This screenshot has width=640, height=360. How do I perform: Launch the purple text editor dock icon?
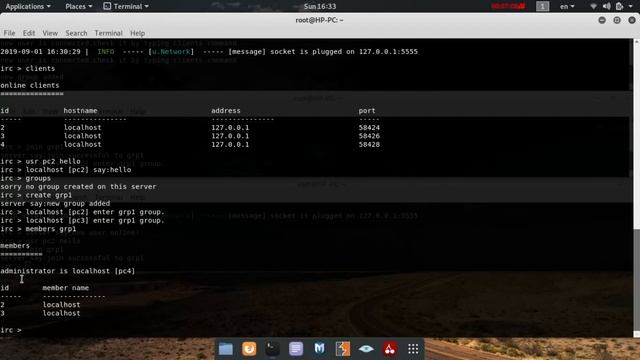point(296,349)
